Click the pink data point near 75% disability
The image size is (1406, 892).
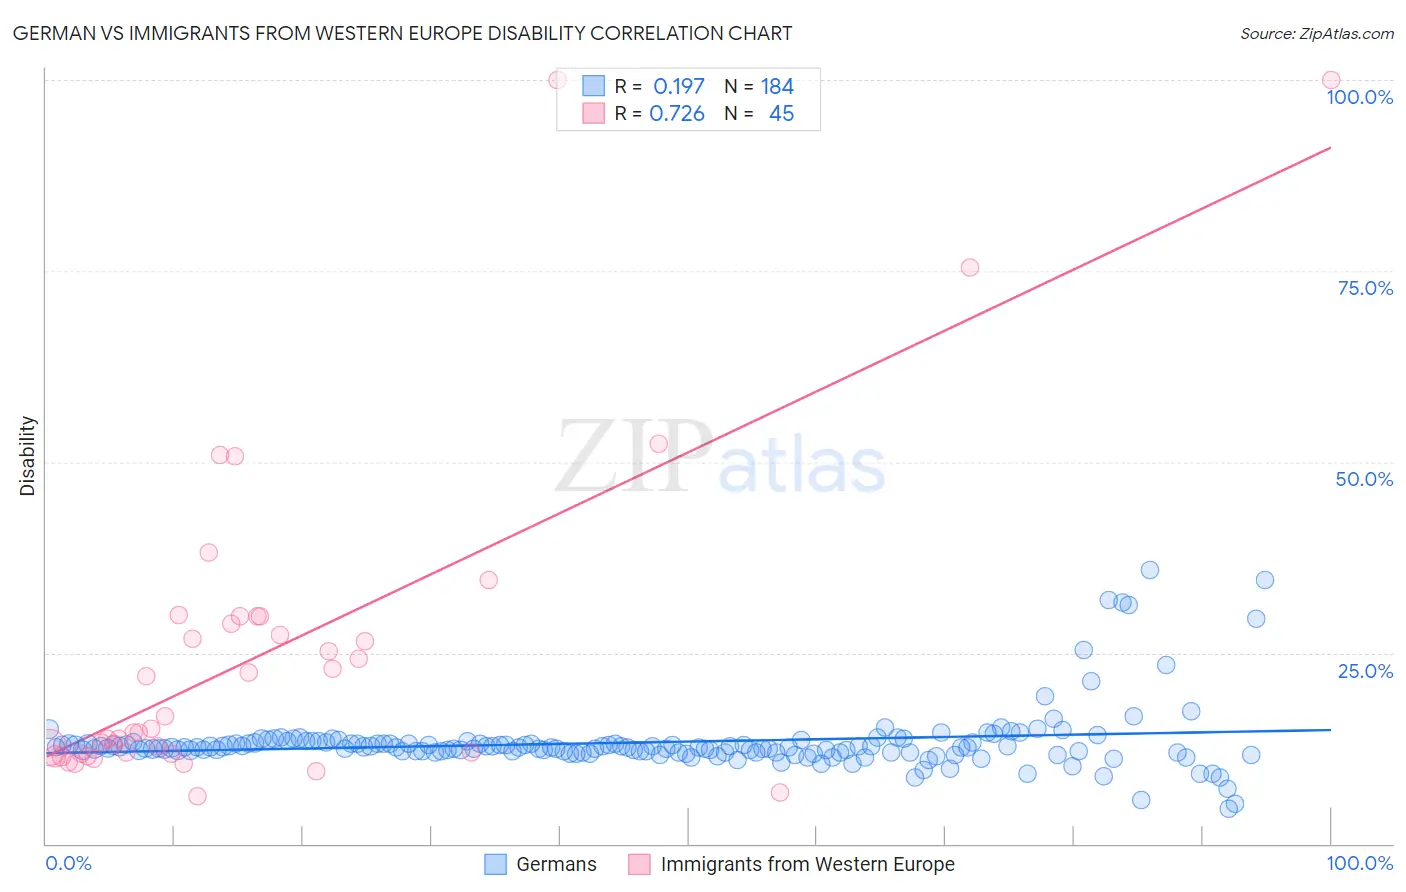(x=970, y=267)
